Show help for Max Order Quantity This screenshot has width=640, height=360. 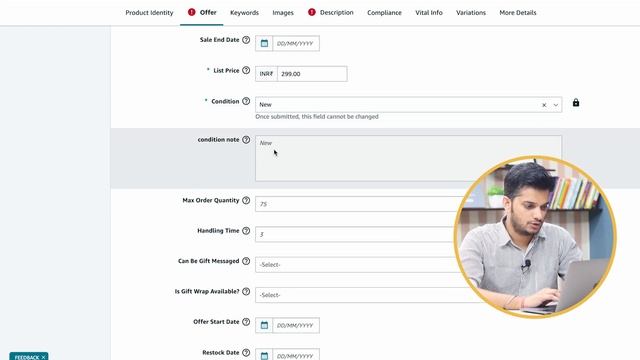(246, 200)
